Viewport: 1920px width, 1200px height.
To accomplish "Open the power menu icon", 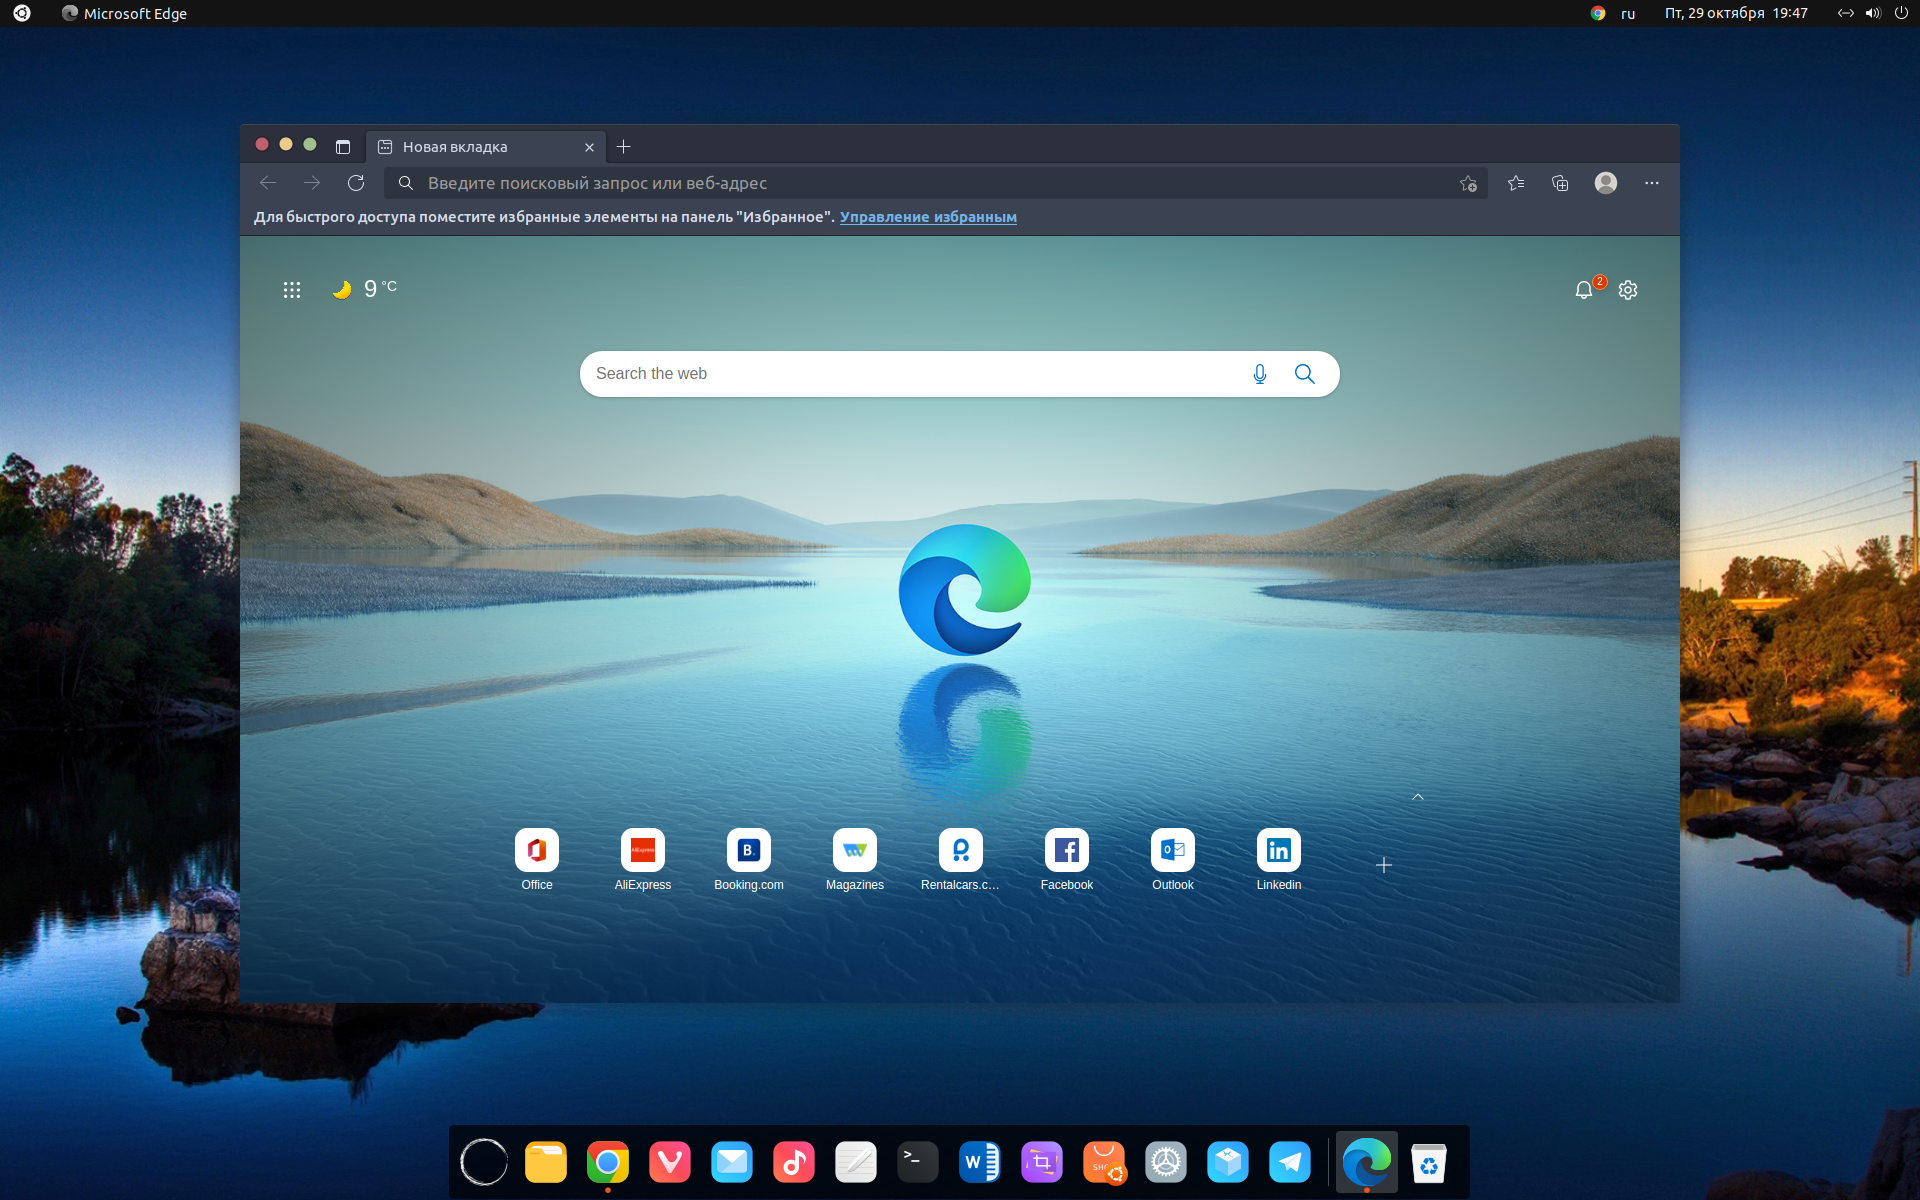I will [1901, 14].
